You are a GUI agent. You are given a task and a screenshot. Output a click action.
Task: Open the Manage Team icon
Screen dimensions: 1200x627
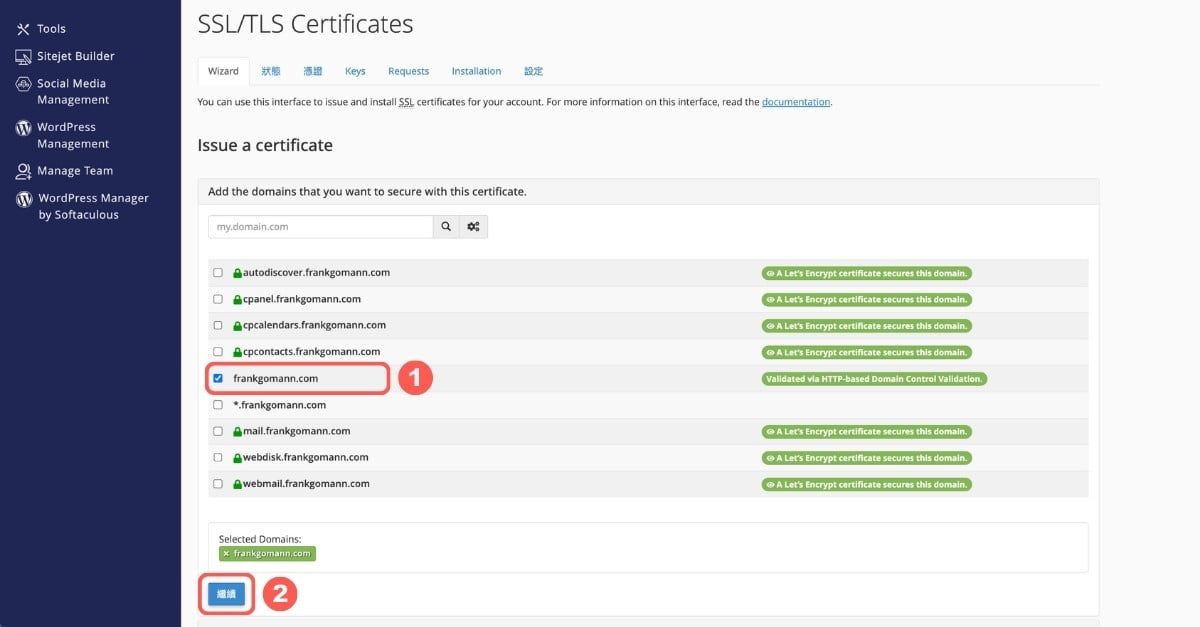click(x=23, y=171)
